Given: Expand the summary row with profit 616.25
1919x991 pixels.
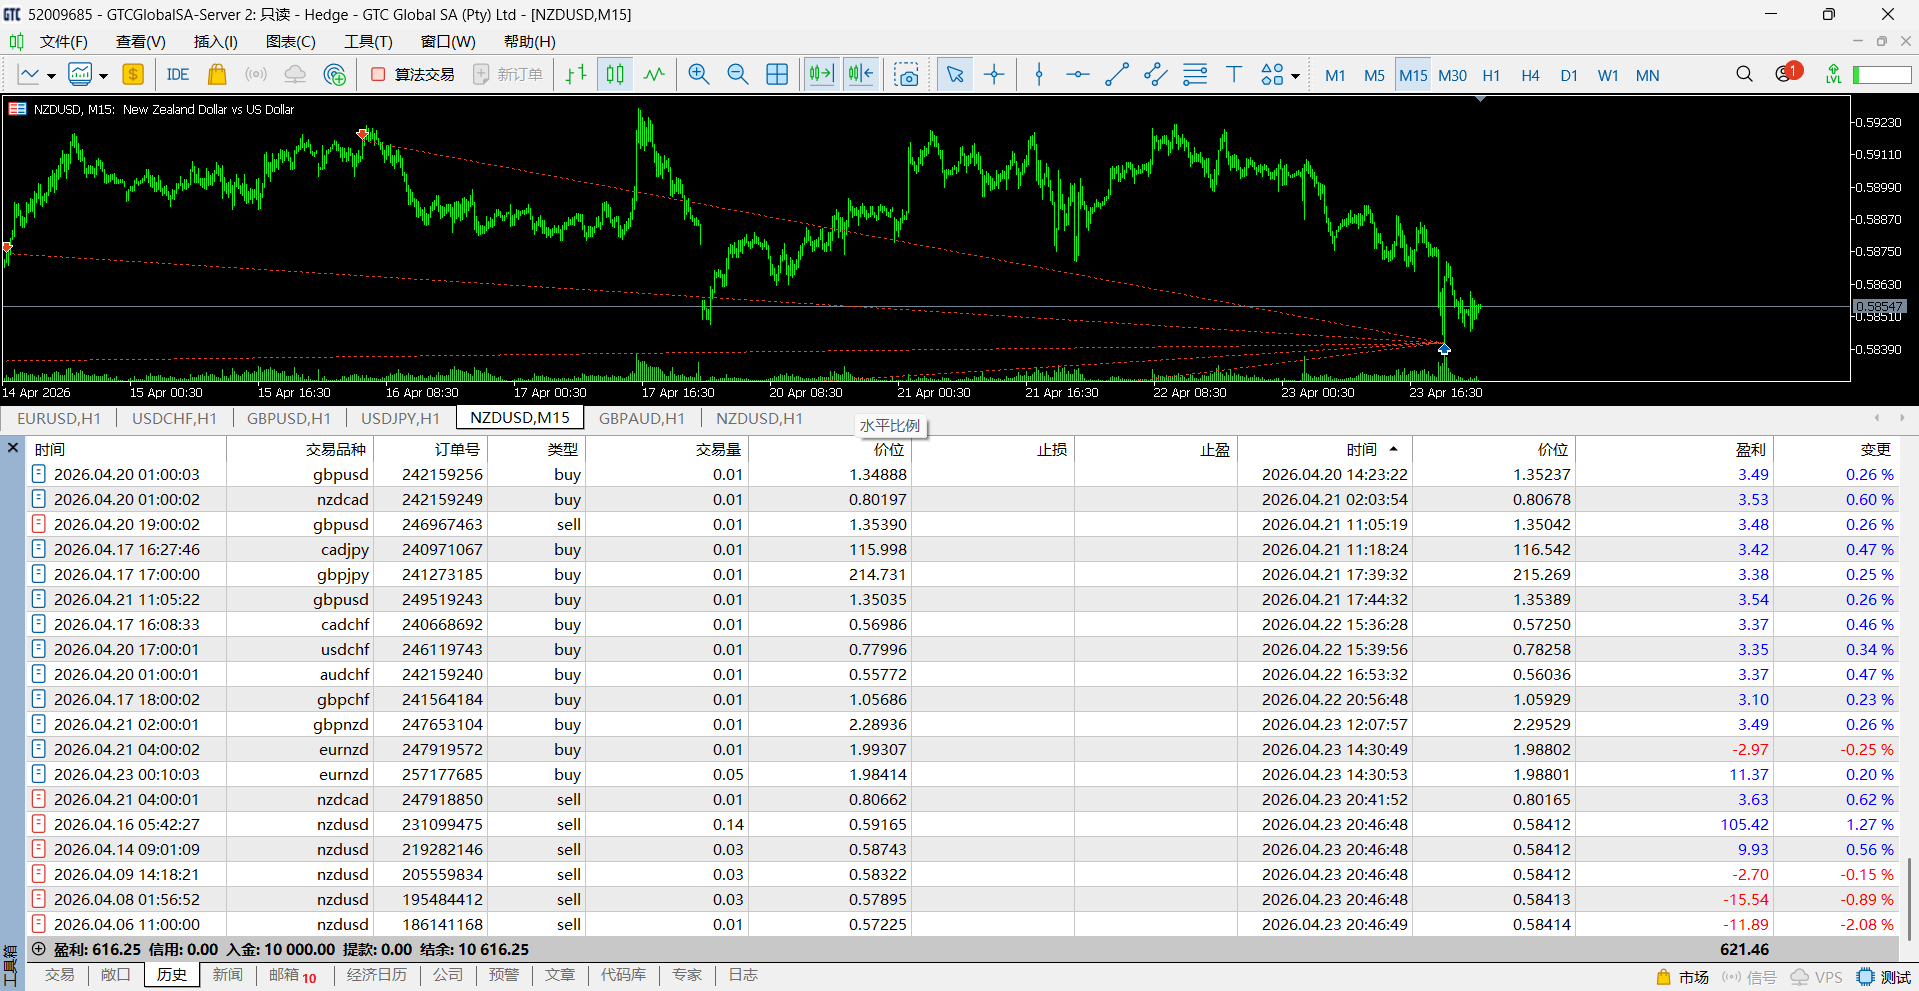Looking at the screenshot, I should [39, 949].
